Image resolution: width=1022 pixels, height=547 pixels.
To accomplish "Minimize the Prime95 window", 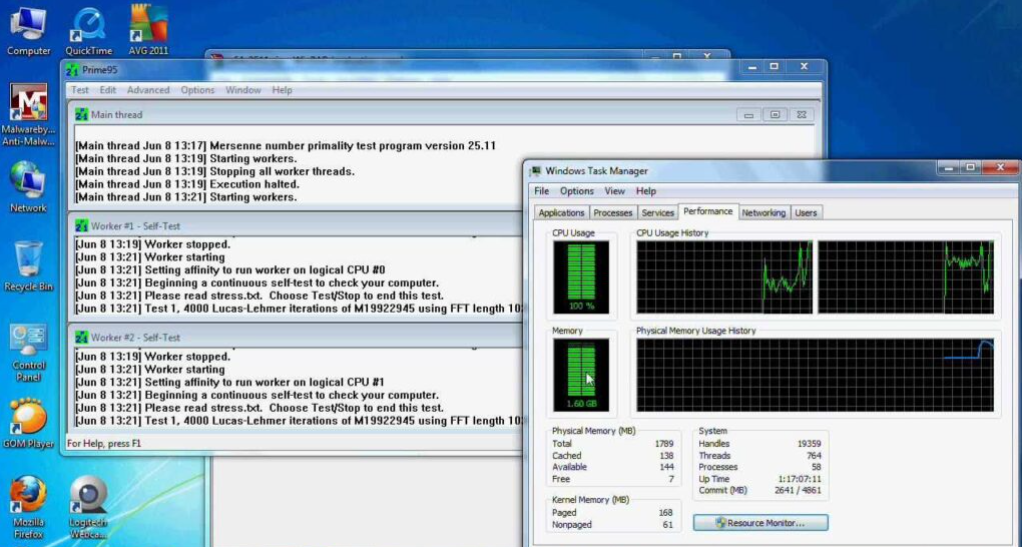I will tap(752, 67).
